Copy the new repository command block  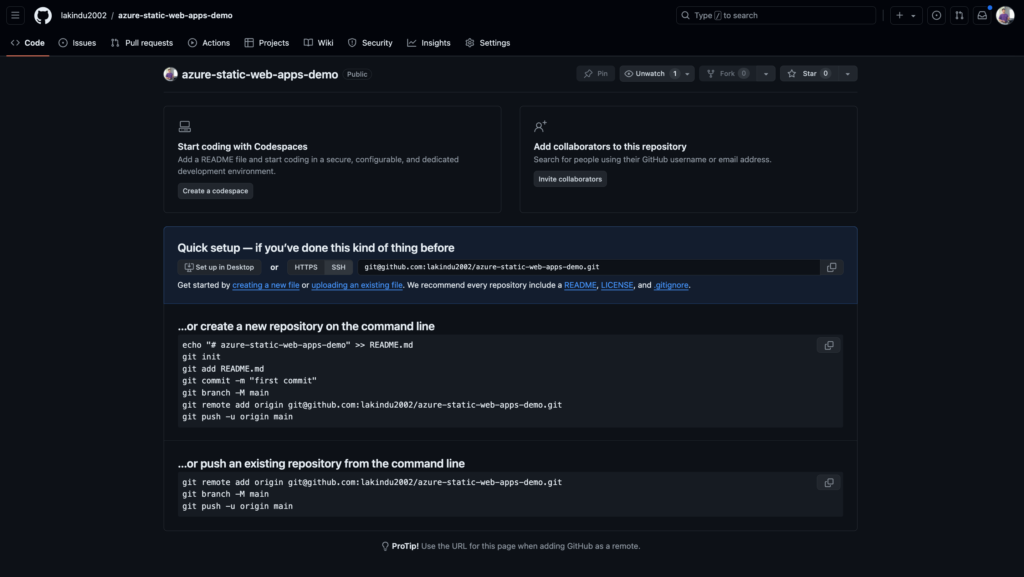[829, 345]
